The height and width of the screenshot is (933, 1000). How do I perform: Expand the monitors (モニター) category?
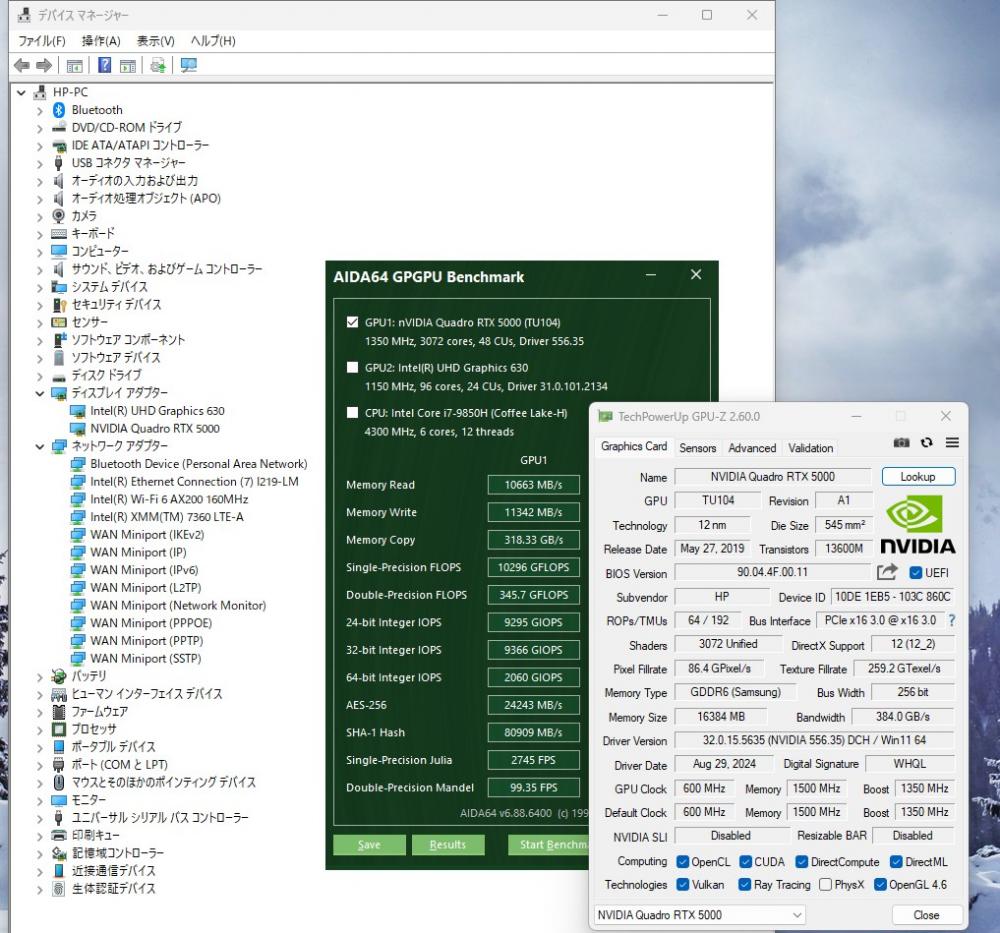coord(40,800)
